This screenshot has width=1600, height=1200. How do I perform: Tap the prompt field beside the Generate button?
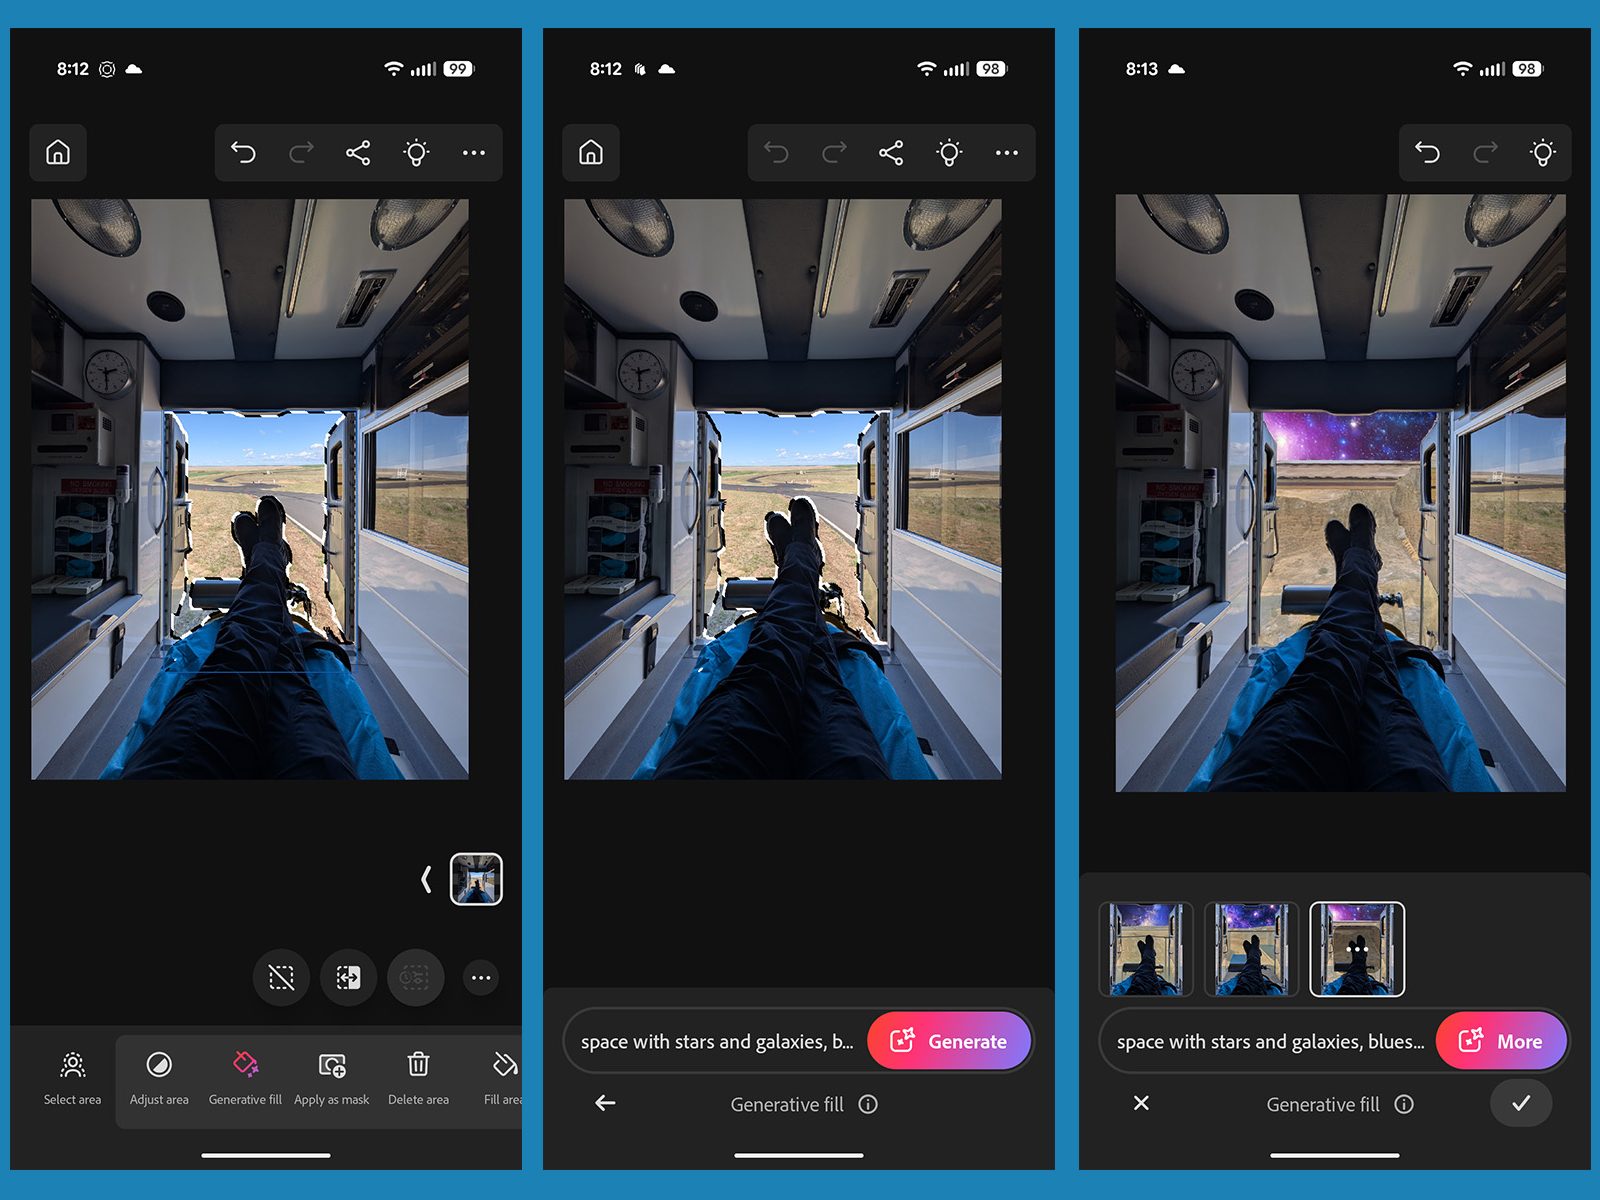pyautogui.click(x=716, y=1041)
